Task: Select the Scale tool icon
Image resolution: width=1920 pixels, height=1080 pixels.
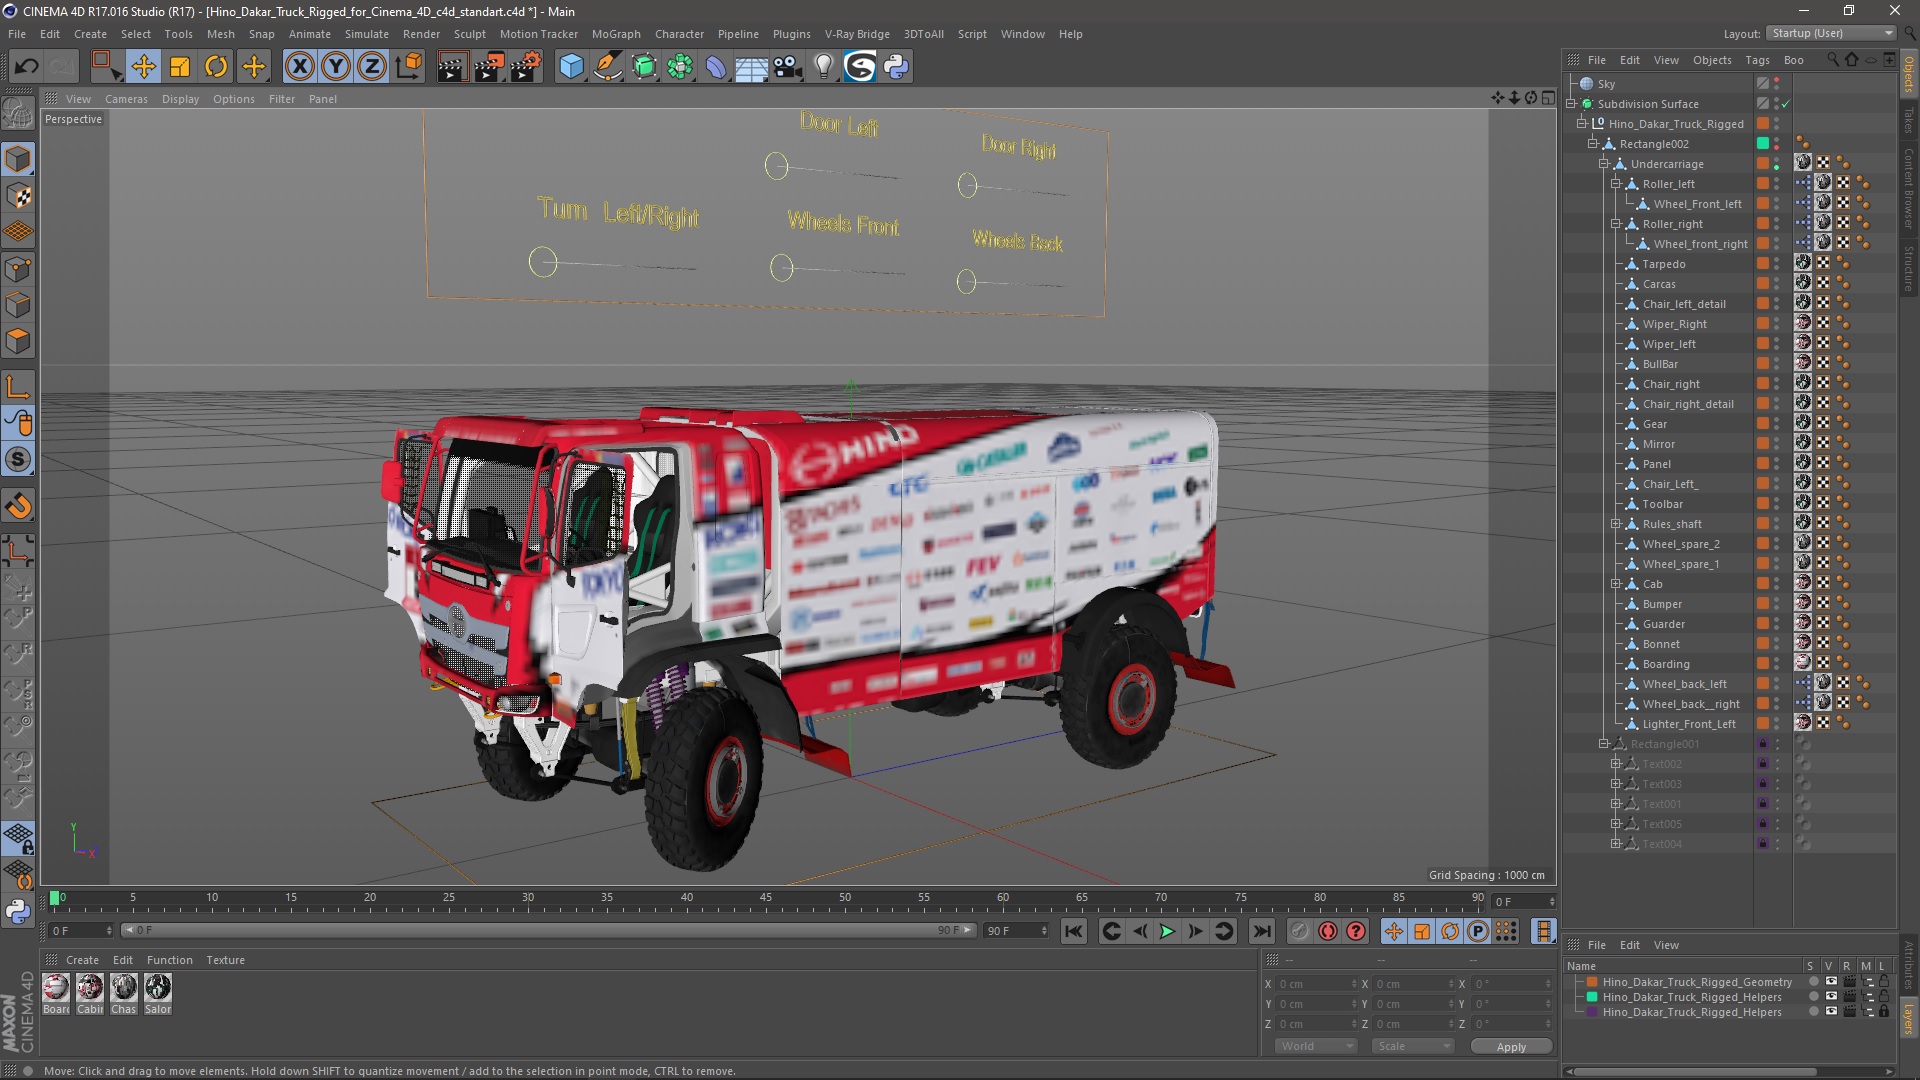Action: click(180, 67)
